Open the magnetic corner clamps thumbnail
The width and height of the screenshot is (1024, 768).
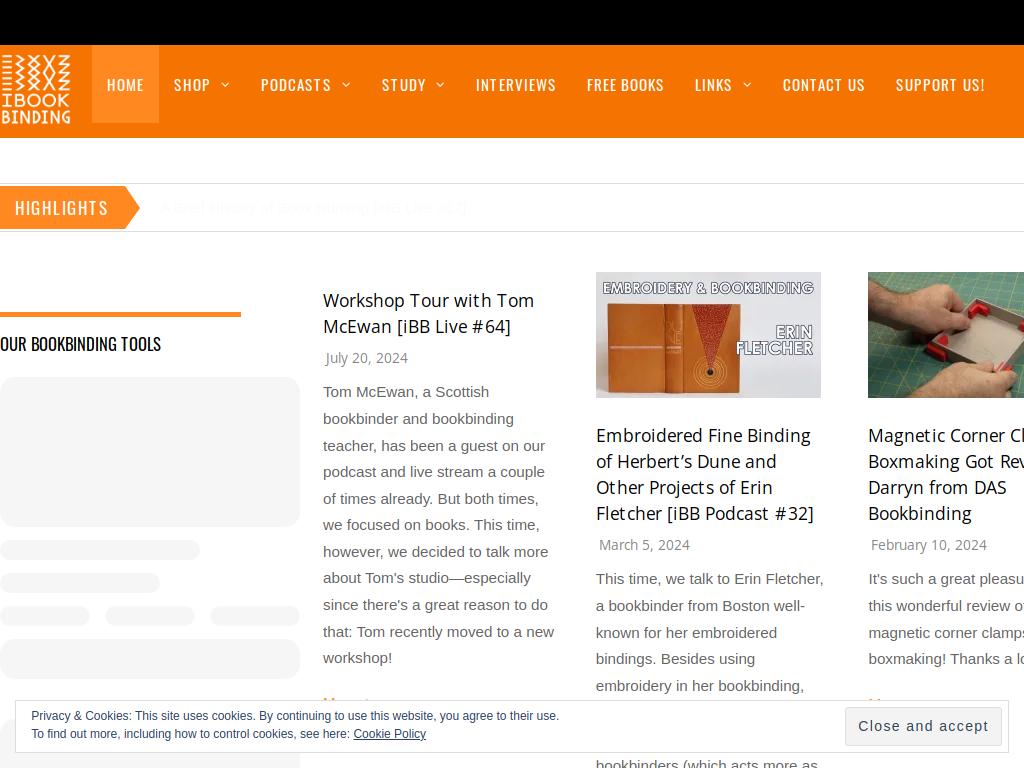tap(946, 334)
